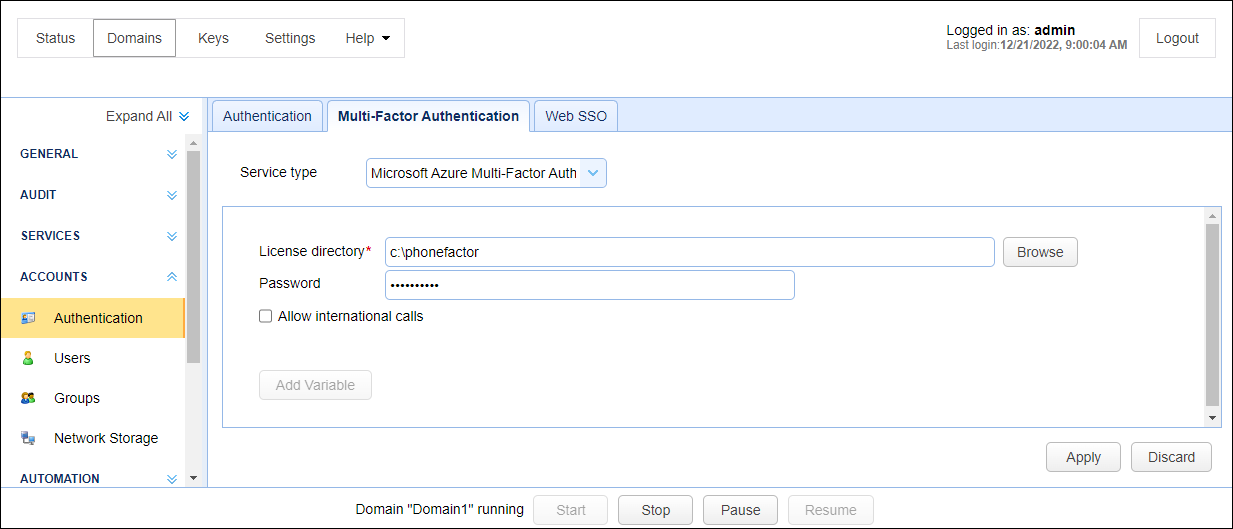Click the Logout button
The height and width of the screenshot is (529, 1233).
click(x=1177, y=38)
